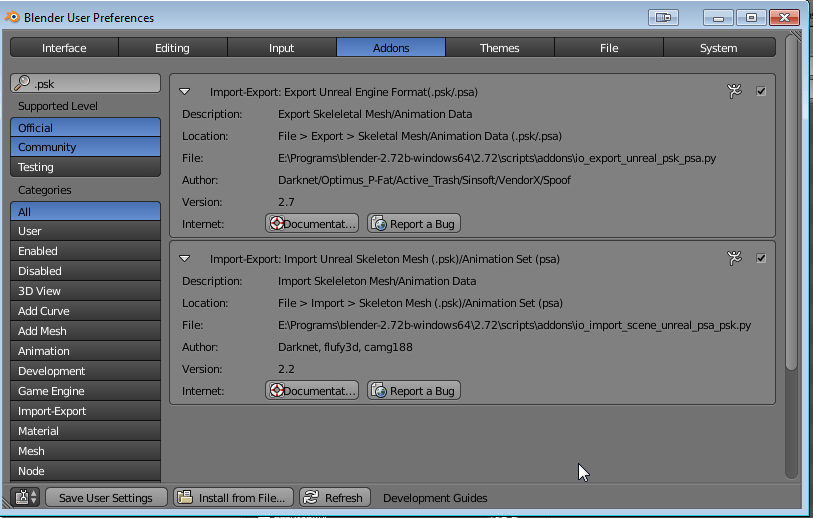
Task: Click author text Darknet, flufy3d, camg188
Action: click(x=345, y=347)
